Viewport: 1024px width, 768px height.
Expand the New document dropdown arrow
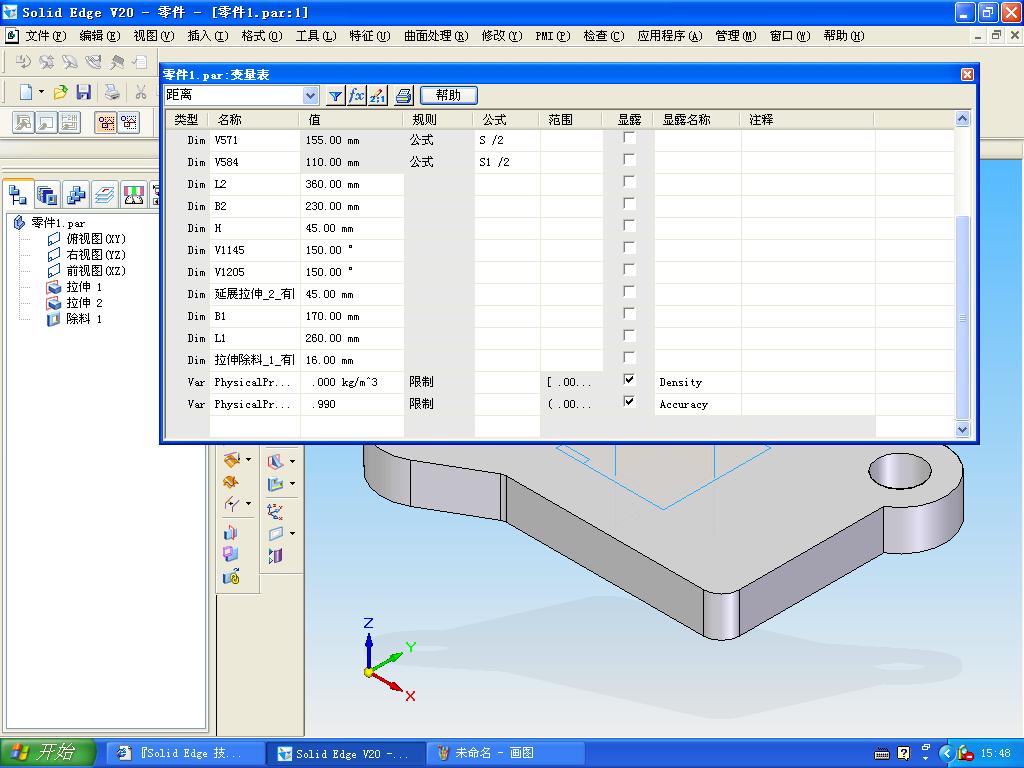pos(41,92)
